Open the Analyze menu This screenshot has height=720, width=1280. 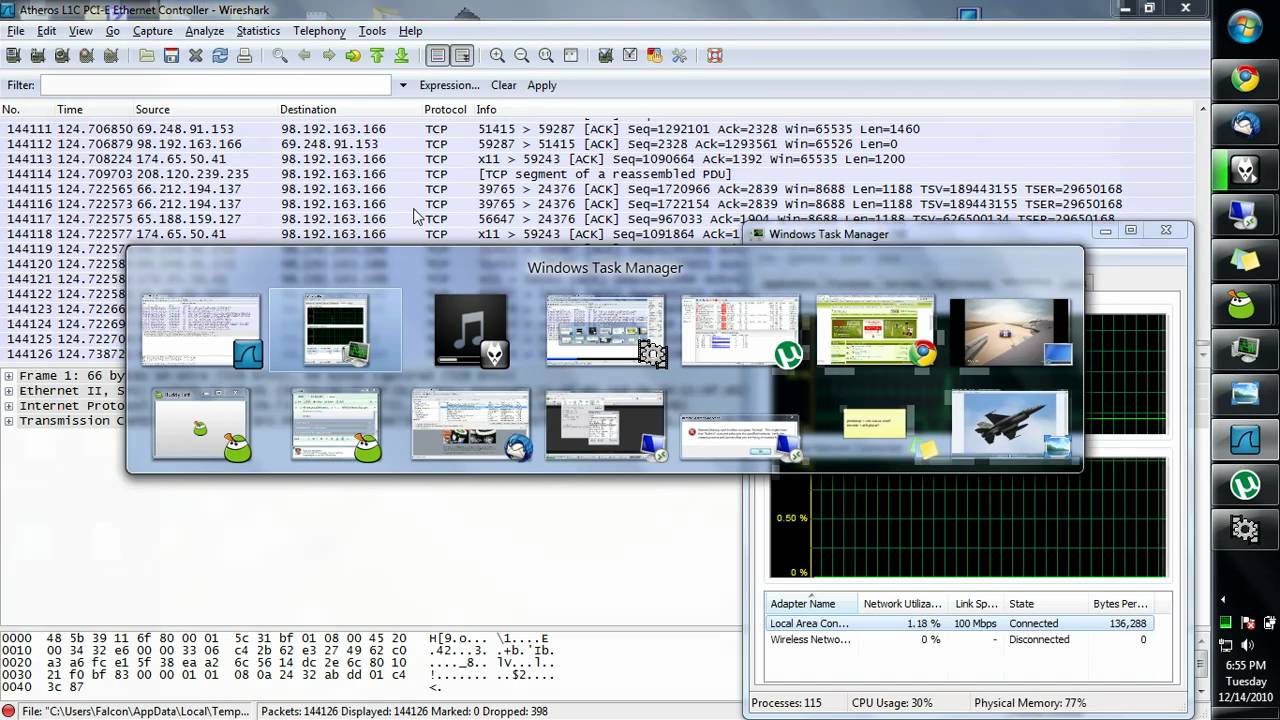[x=205, y=31]
